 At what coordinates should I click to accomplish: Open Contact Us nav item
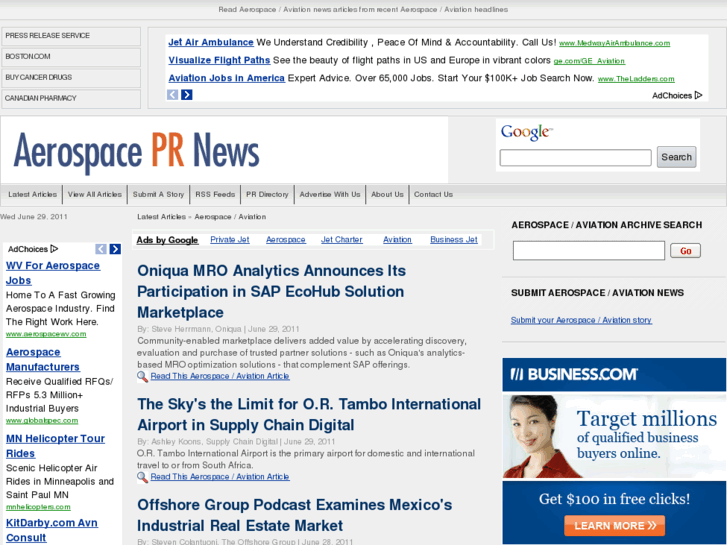point(434,194)
